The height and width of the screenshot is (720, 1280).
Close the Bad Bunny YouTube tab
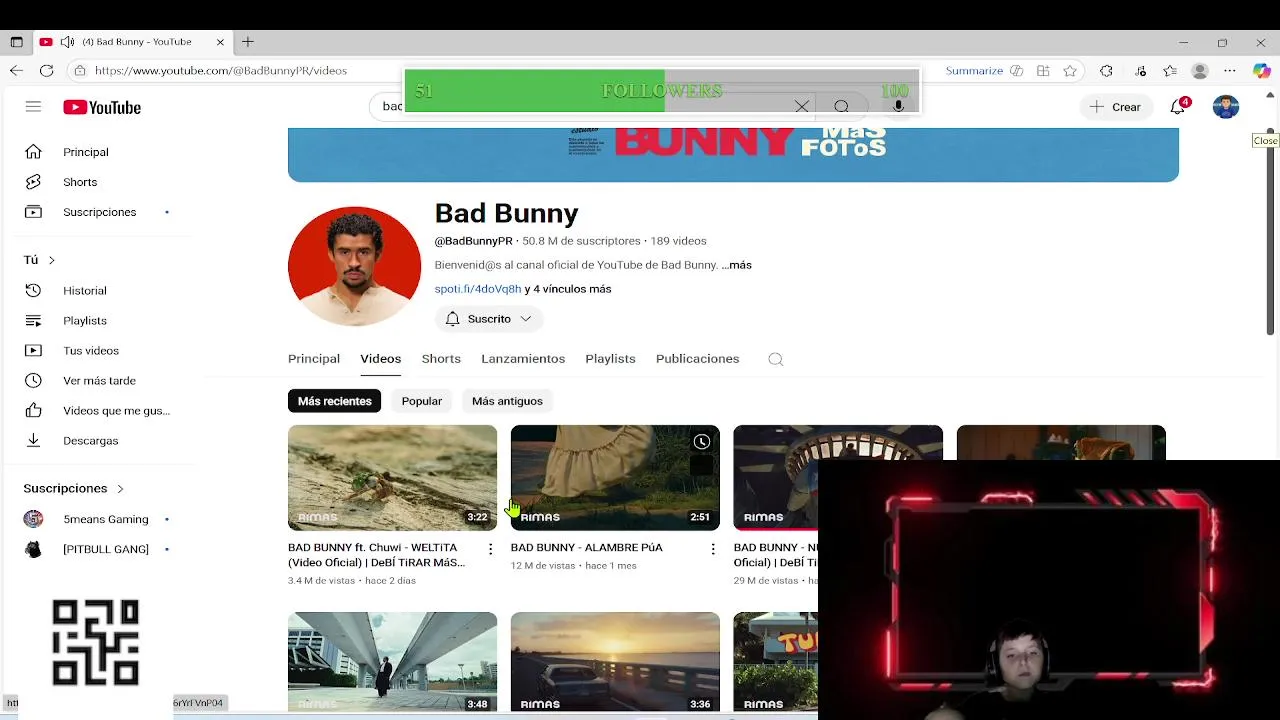pyautogui.click(x=220, y=42)
